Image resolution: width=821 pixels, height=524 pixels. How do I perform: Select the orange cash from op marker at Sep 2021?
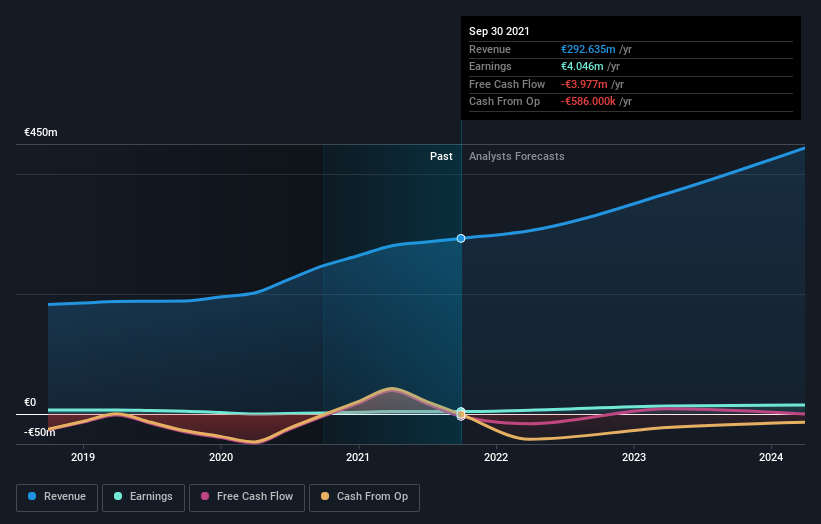[461, 415]
